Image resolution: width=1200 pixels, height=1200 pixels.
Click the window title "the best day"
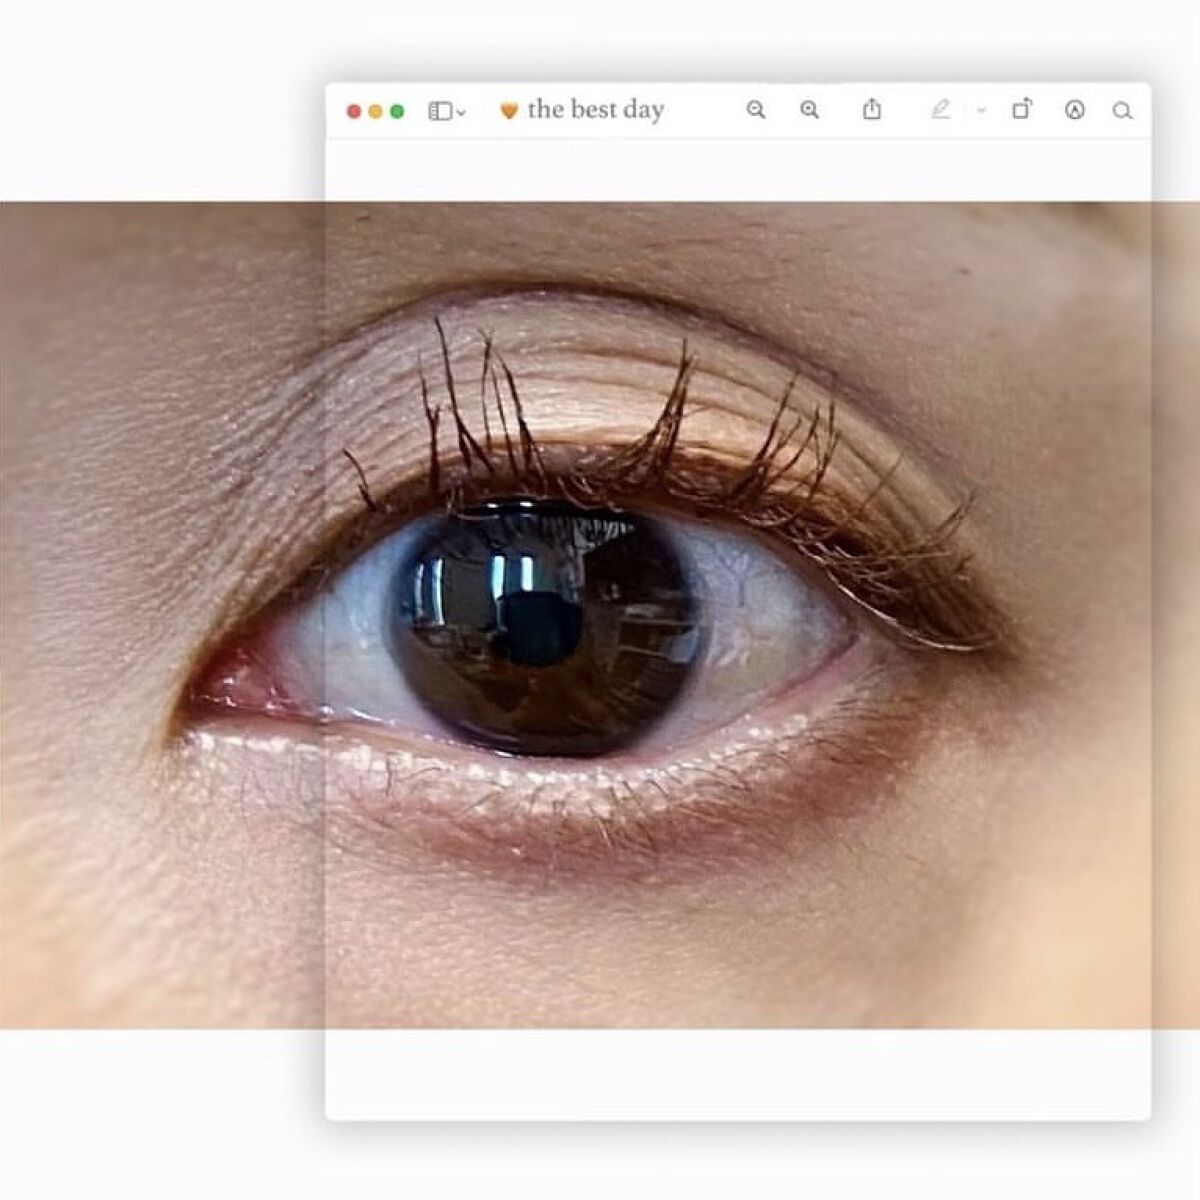(595, 110)
